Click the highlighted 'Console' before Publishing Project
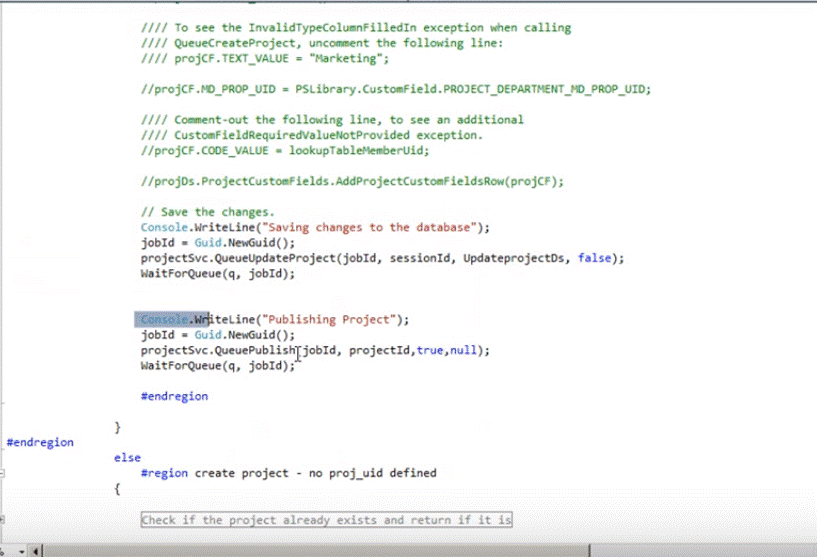The image size is (817, 557). 164,319
